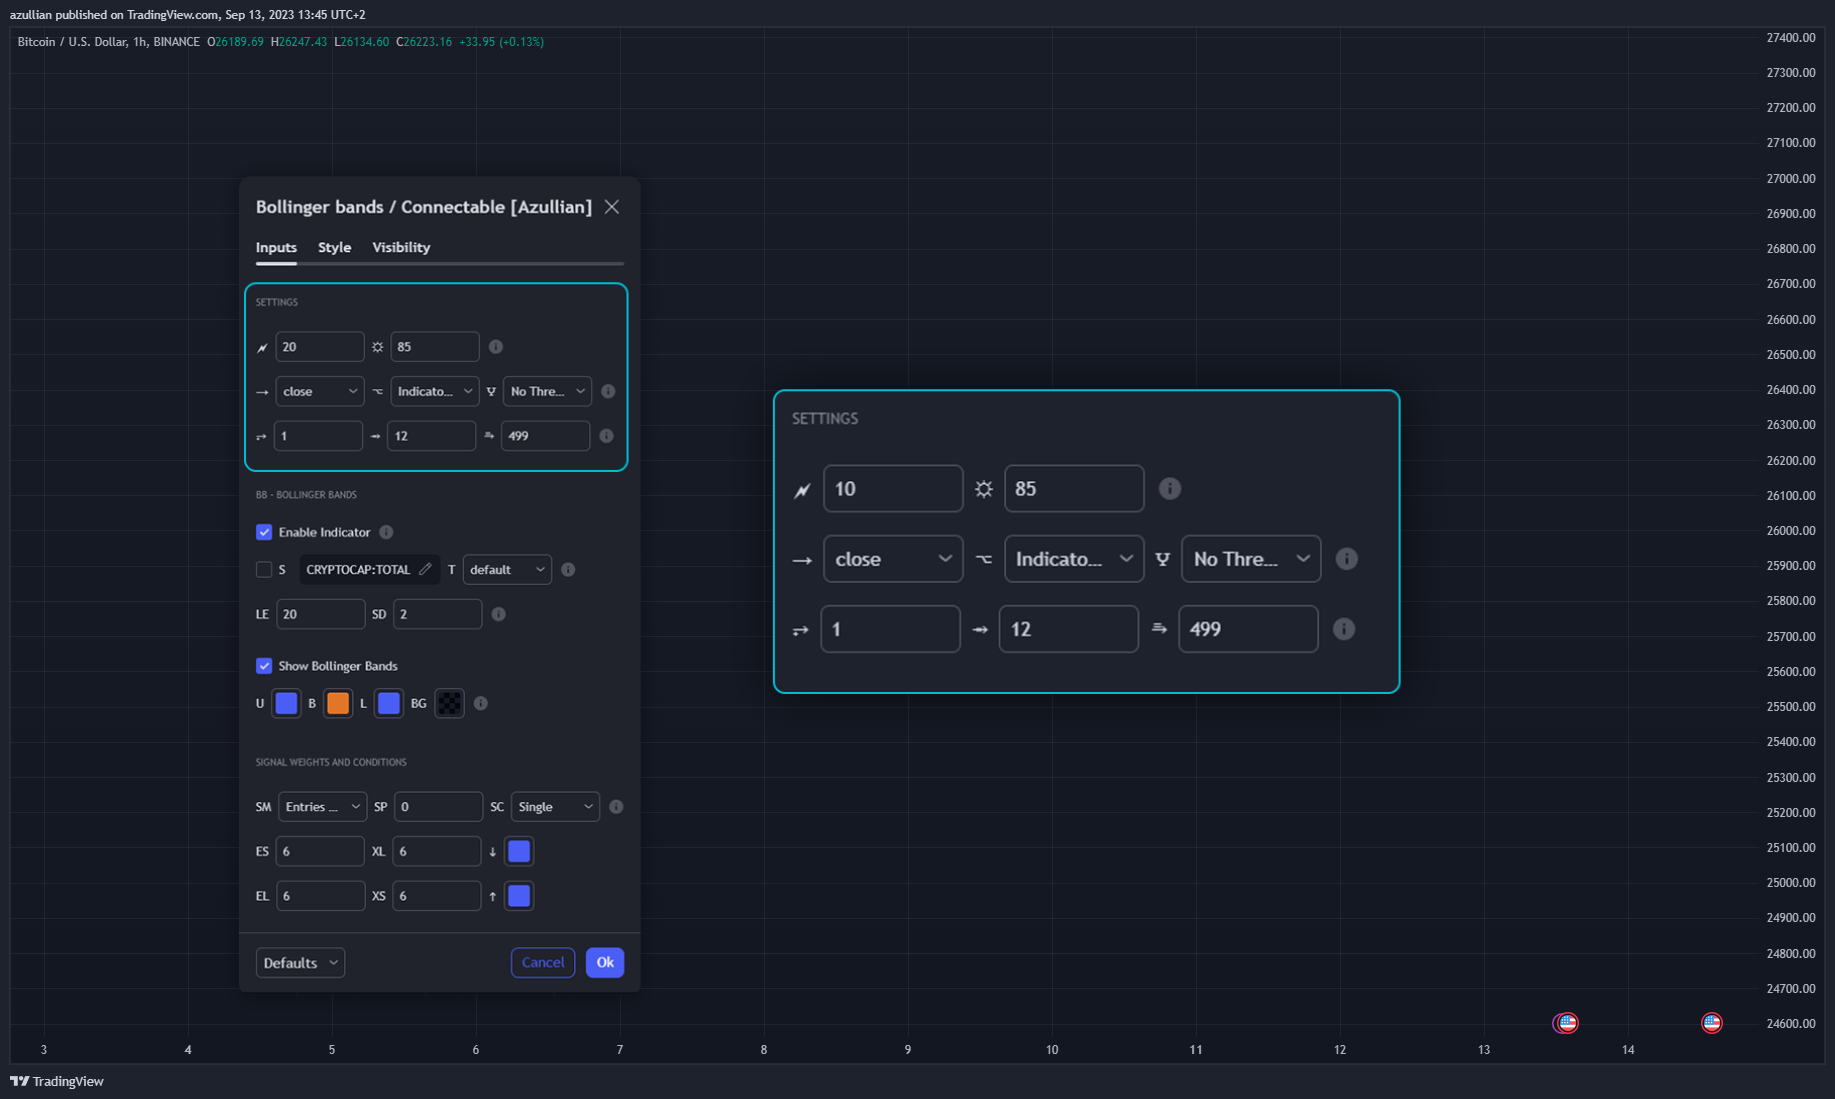Click the XL weight field
The image size is (1835, 1099).
(x=437, y=851)
